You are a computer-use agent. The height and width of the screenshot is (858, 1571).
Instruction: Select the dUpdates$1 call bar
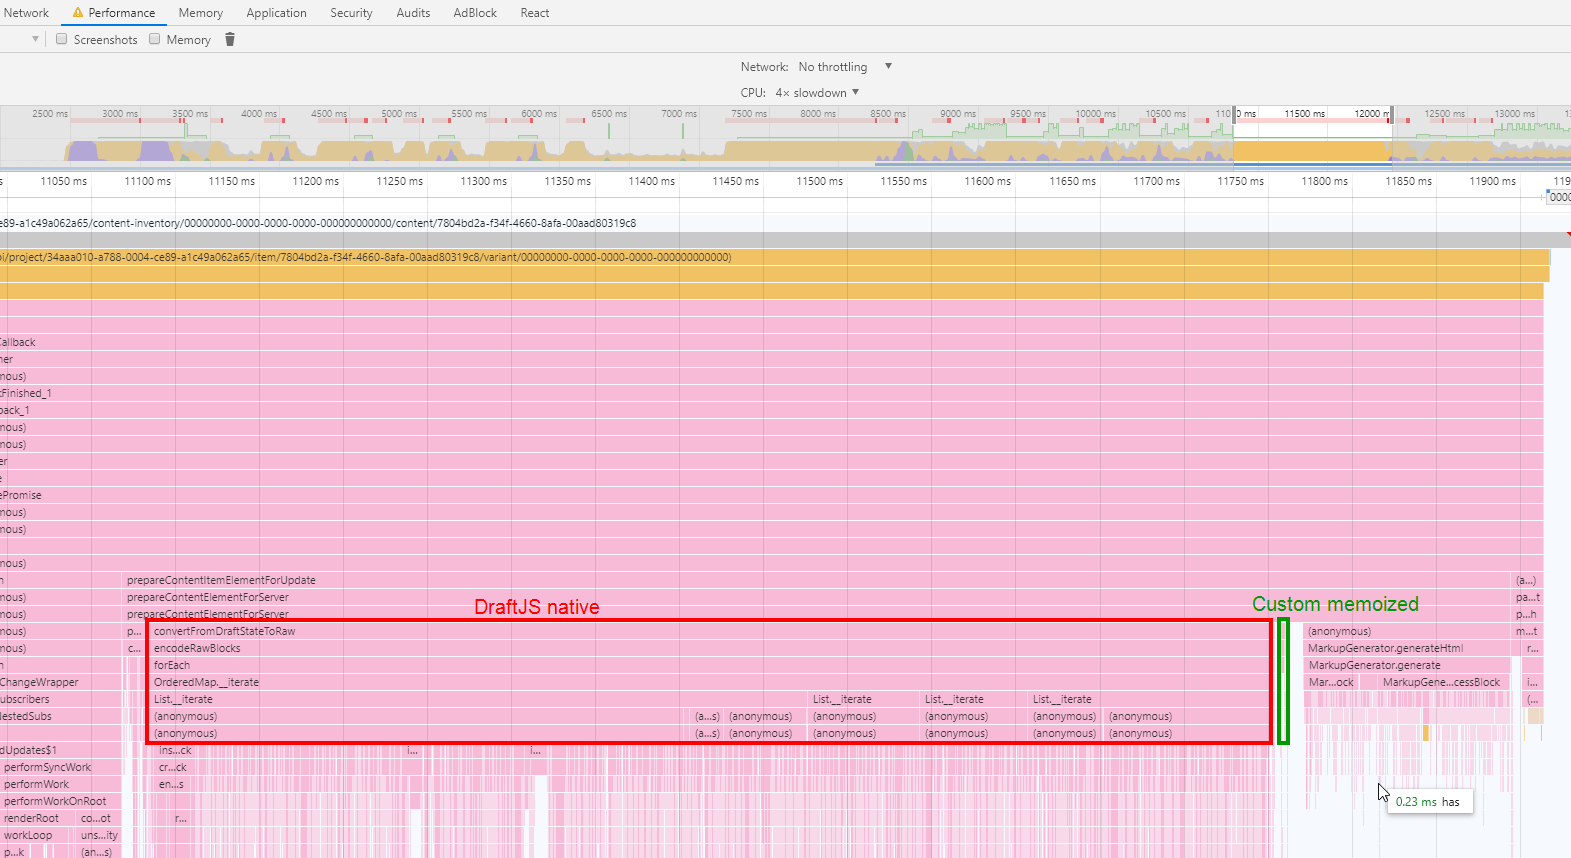60,750
